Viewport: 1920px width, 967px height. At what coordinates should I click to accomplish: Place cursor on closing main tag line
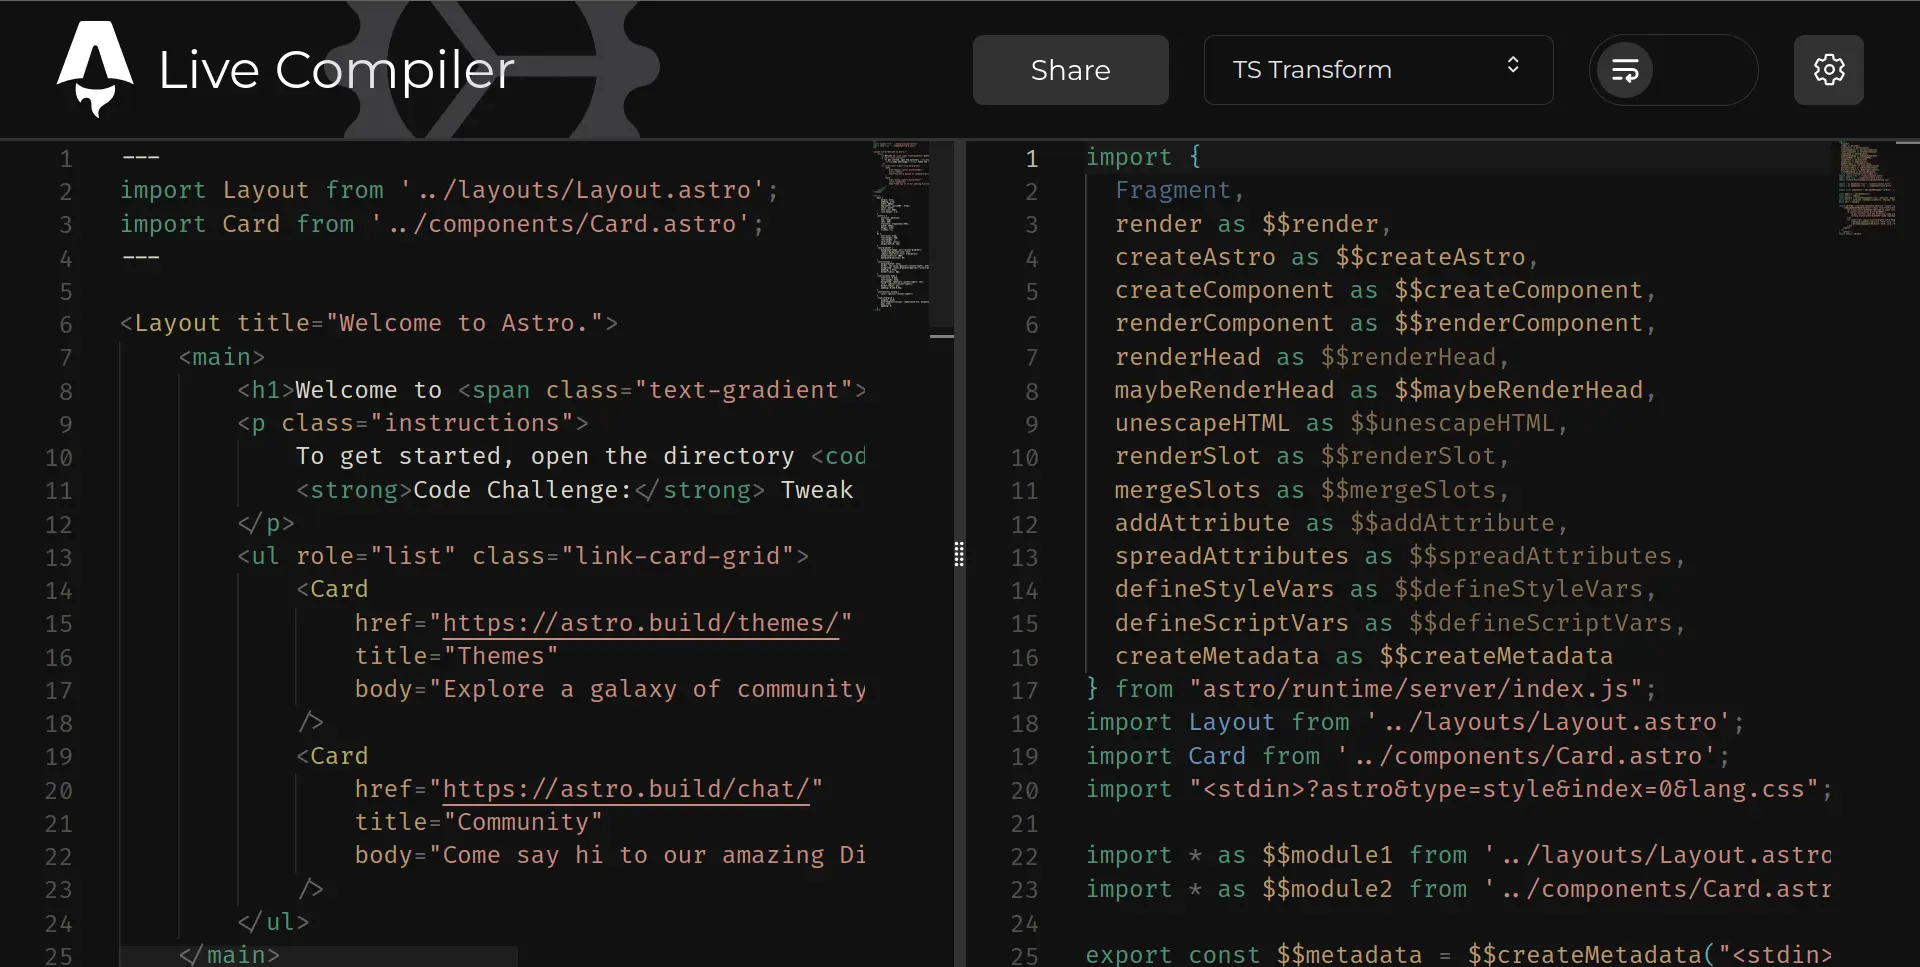[x=229, y=955]
